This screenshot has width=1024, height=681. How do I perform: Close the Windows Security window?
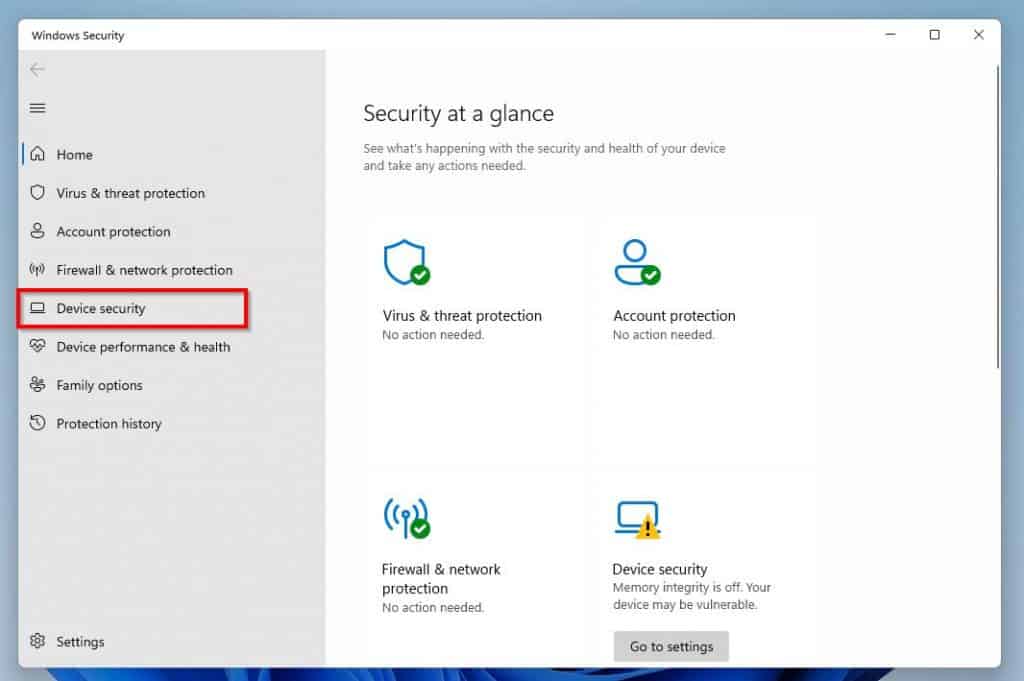tap(978, 35)
